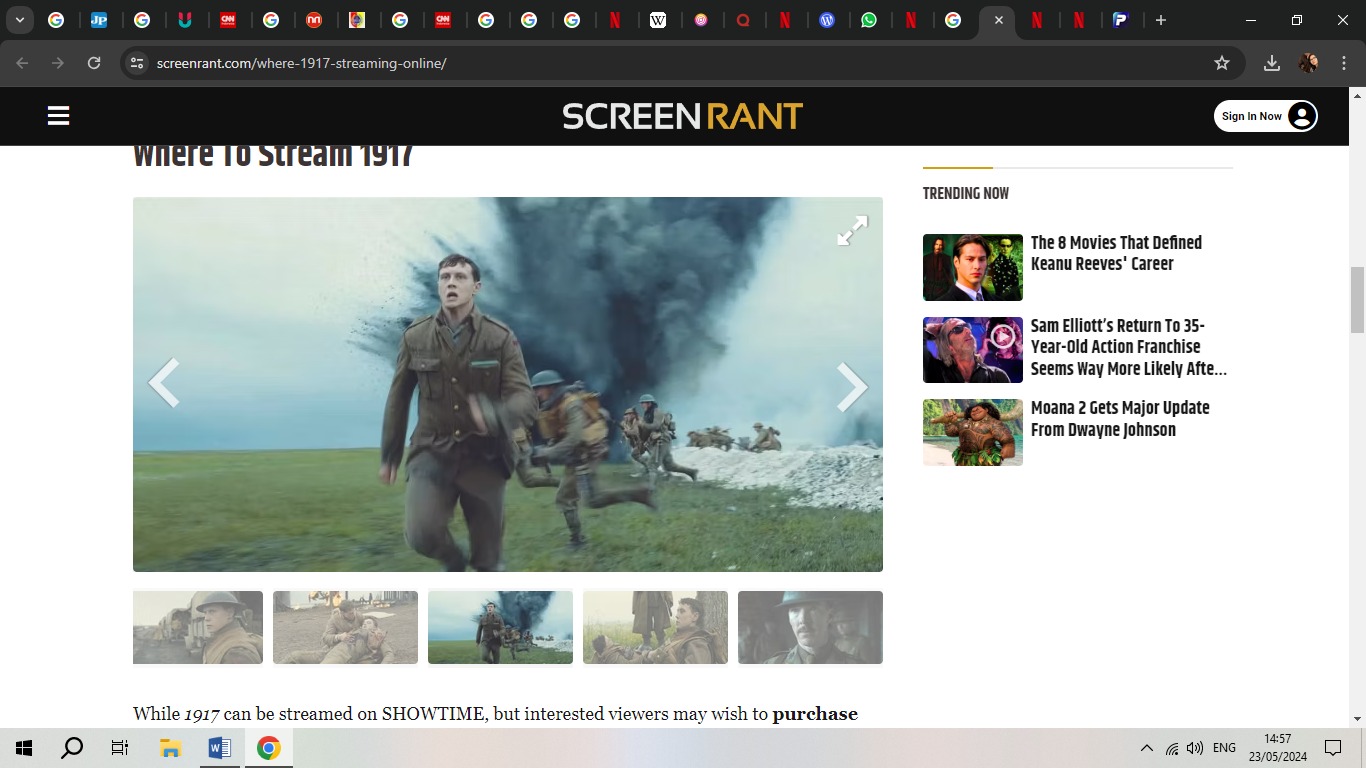
Task: Click the Keanu Reeves article thumbnail
Action: pos(973,267)
